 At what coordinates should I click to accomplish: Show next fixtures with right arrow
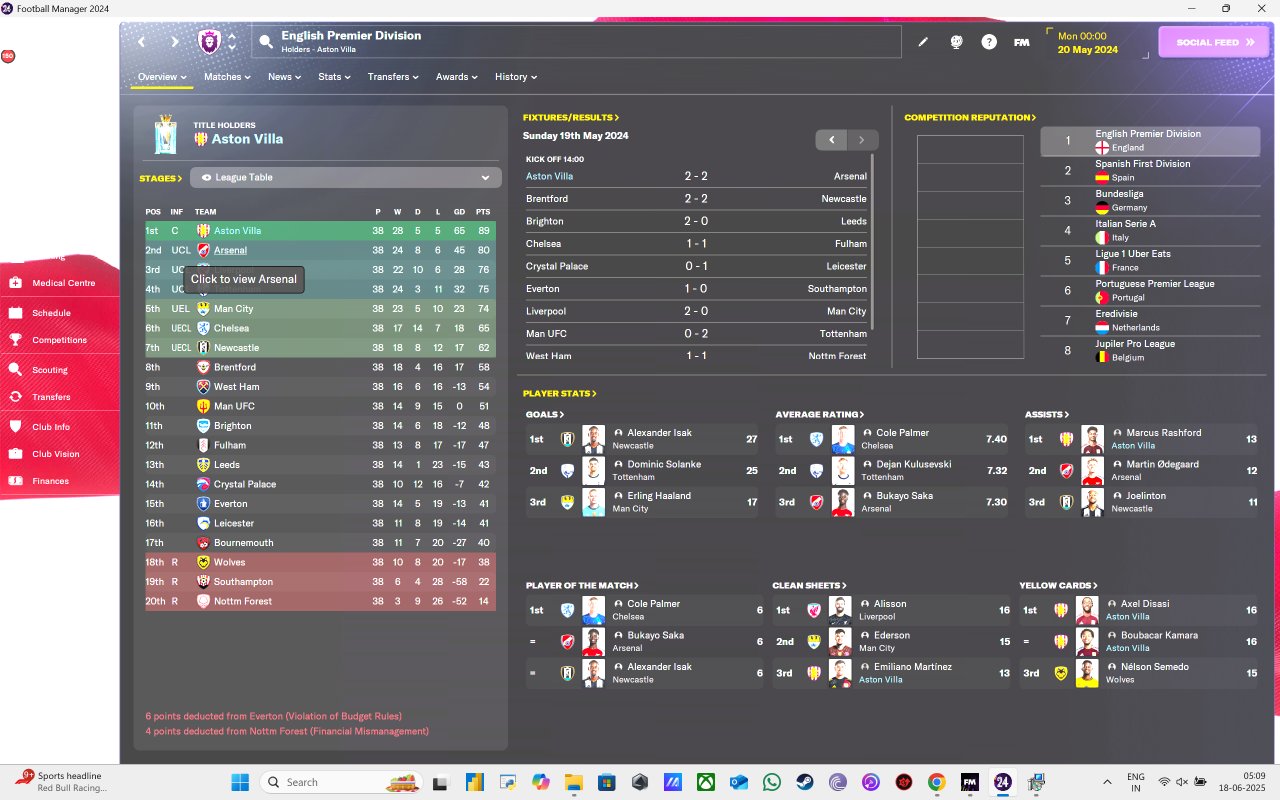[x=862, y=140]
